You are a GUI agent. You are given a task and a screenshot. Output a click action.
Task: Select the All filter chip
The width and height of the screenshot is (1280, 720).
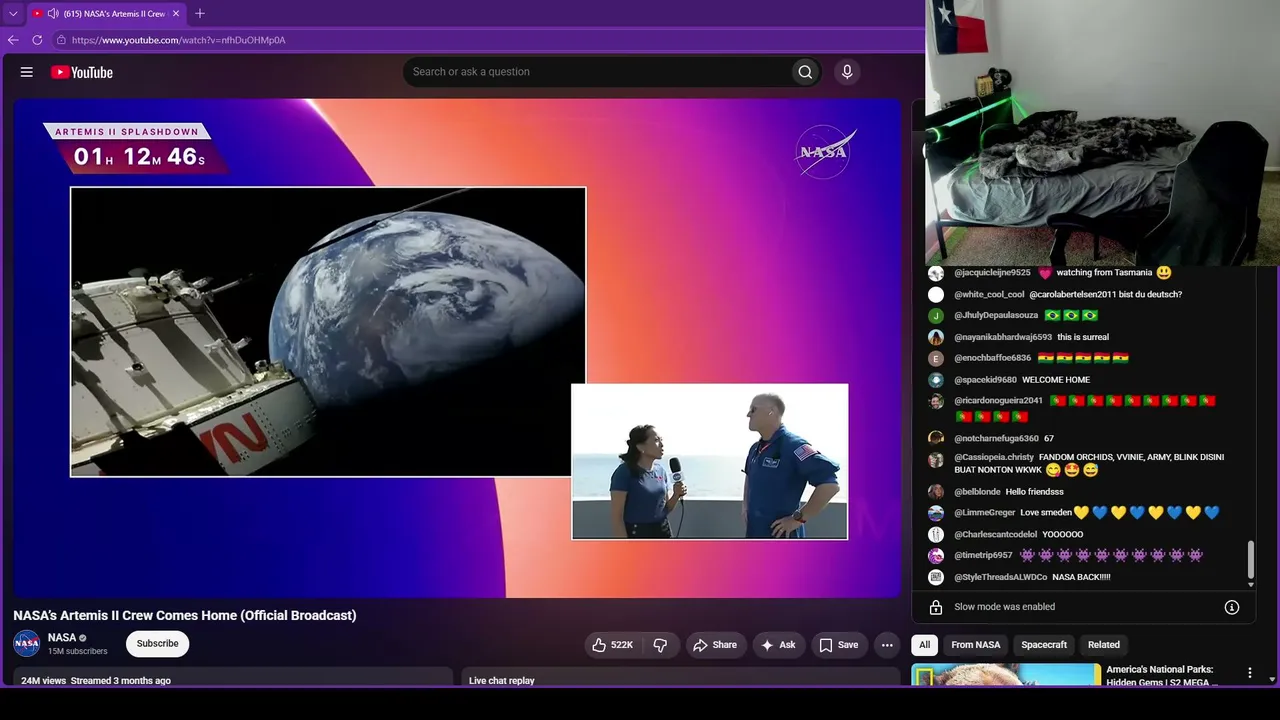click(x=925, y=645)
